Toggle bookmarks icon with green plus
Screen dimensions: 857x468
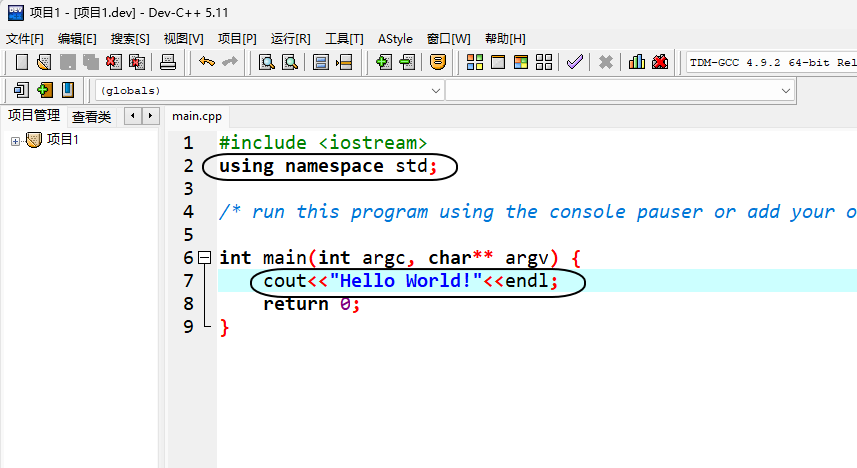tap(45, 90)
